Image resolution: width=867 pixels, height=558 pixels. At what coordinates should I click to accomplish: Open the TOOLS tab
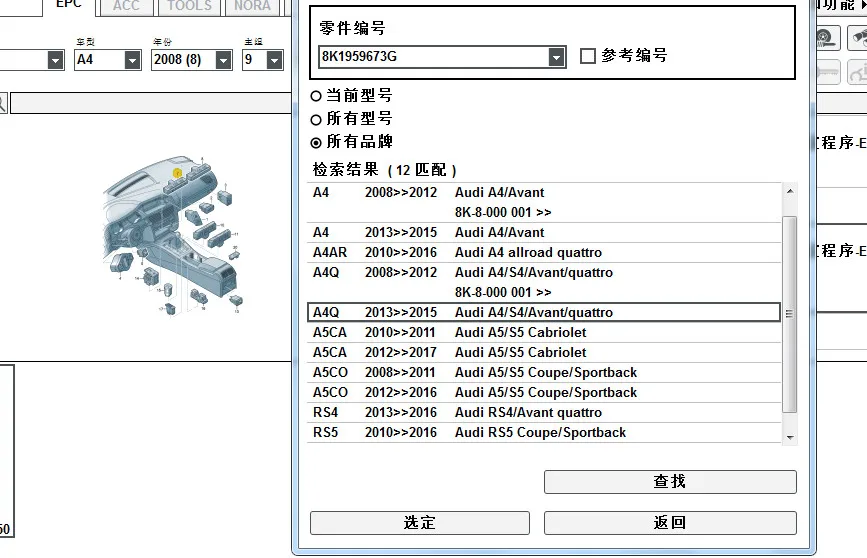point(189,7)
